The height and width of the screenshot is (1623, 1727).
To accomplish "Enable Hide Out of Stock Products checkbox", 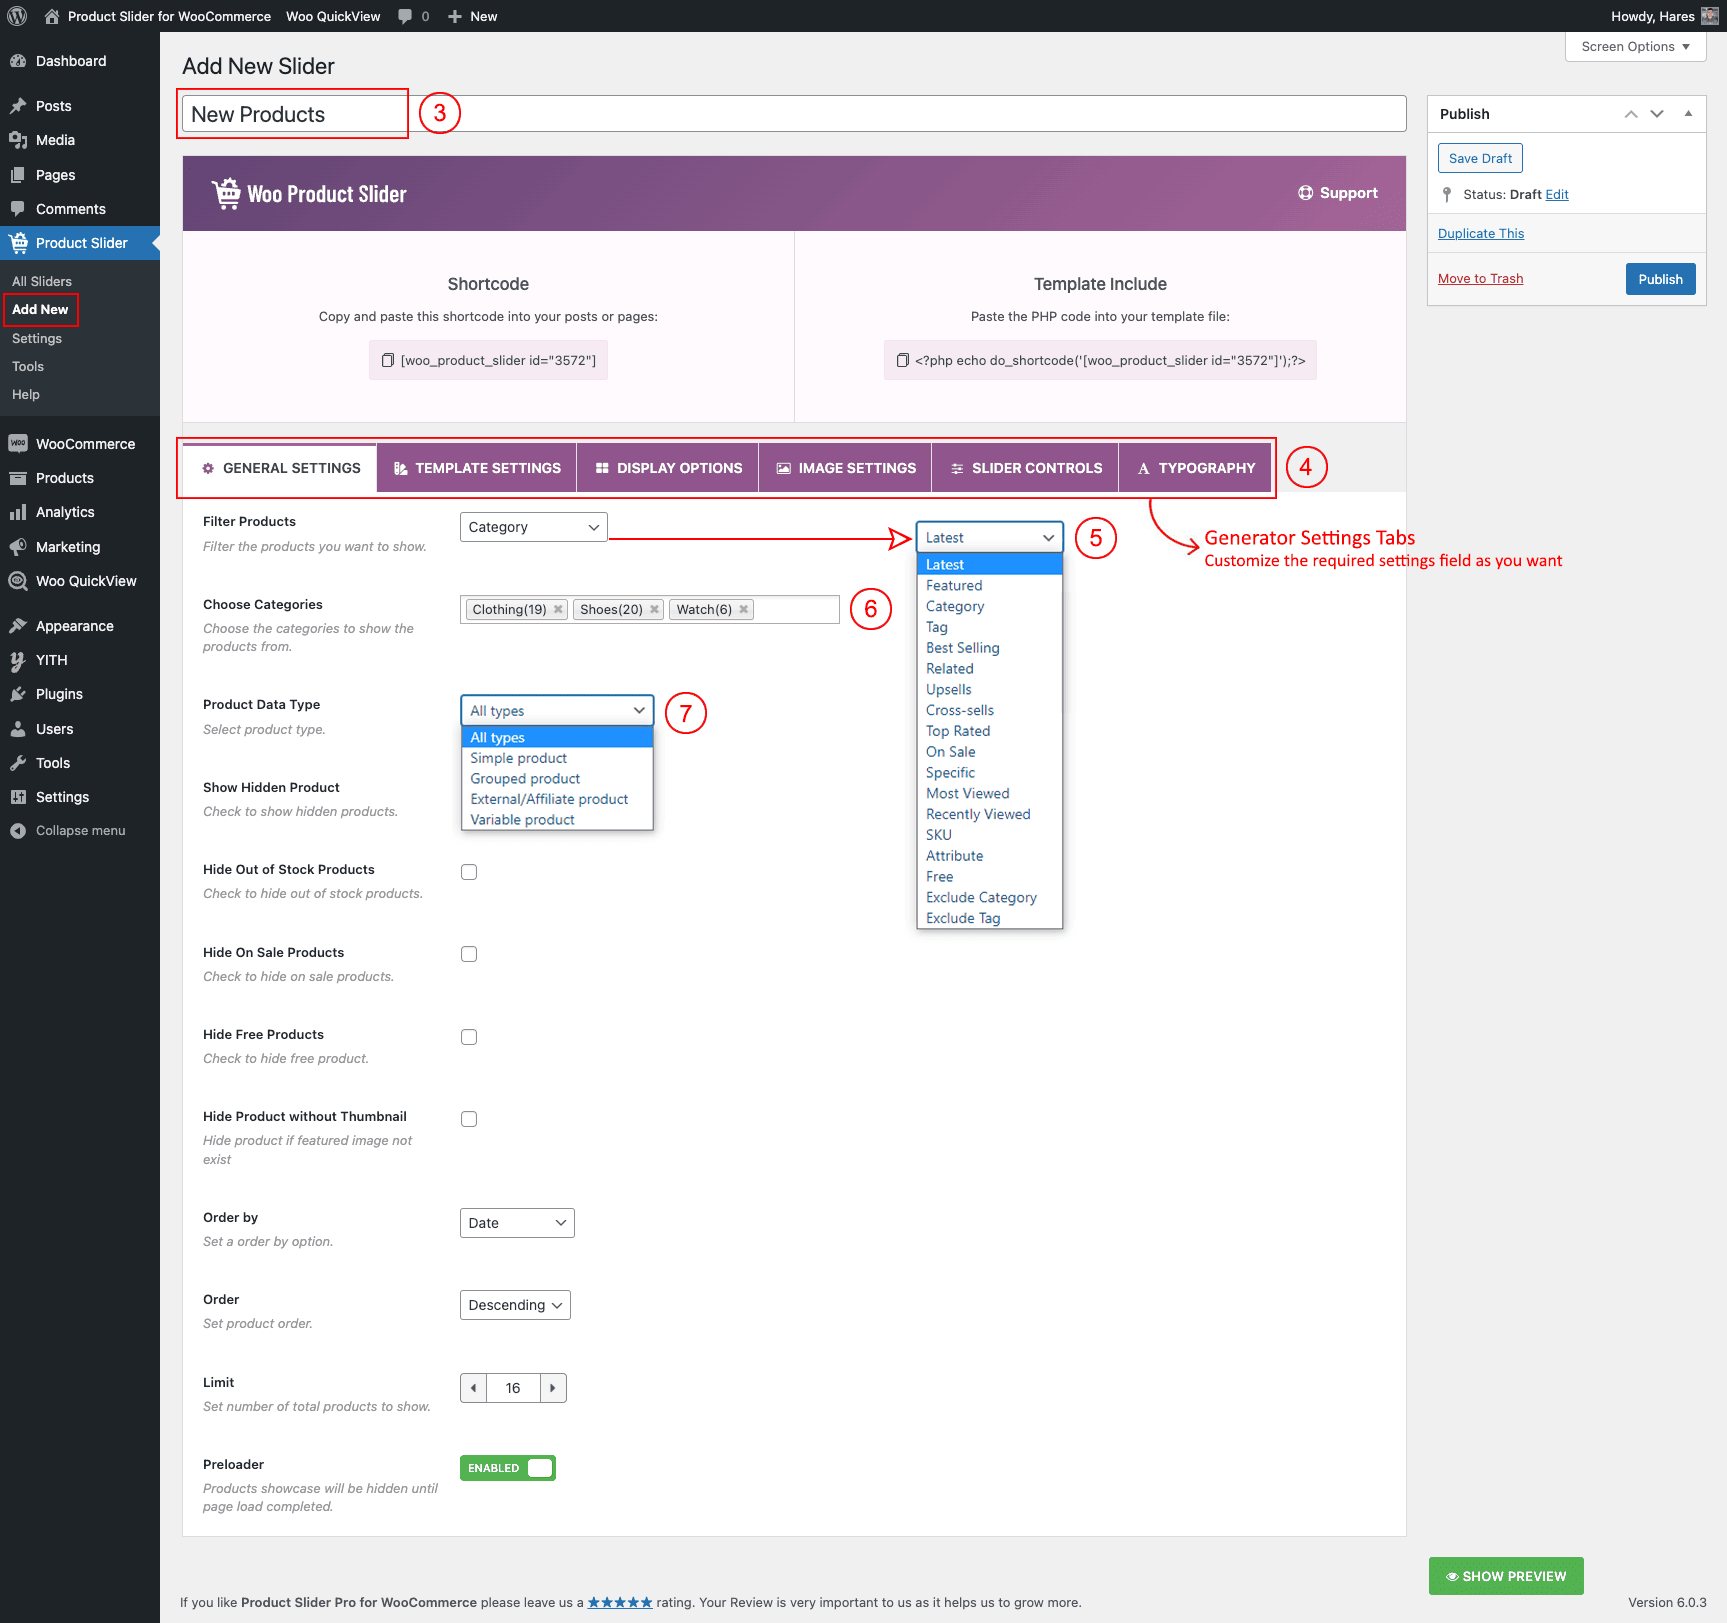I will point(469,872).
